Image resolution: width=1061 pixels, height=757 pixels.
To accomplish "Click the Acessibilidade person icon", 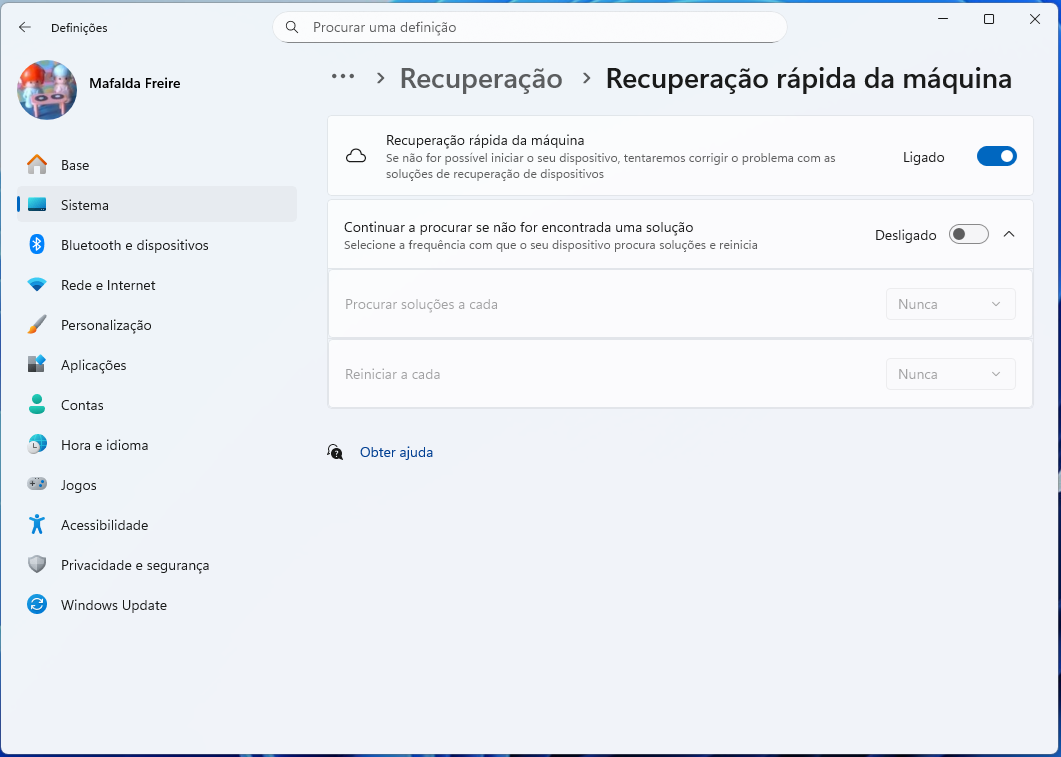I will pyautogui.click(x=37, y=525).
